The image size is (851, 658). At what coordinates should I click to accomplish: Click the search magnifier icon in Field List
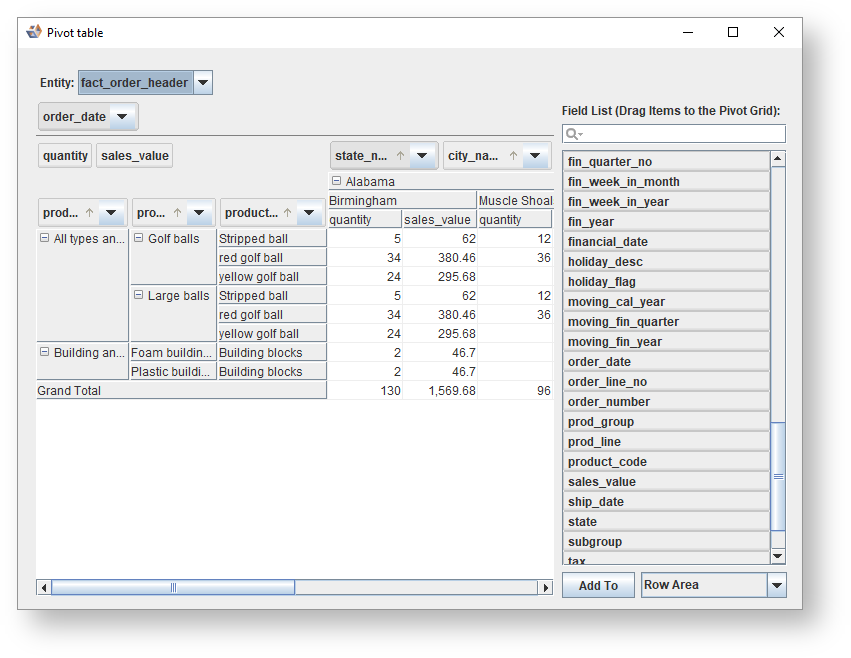(573, 134)
